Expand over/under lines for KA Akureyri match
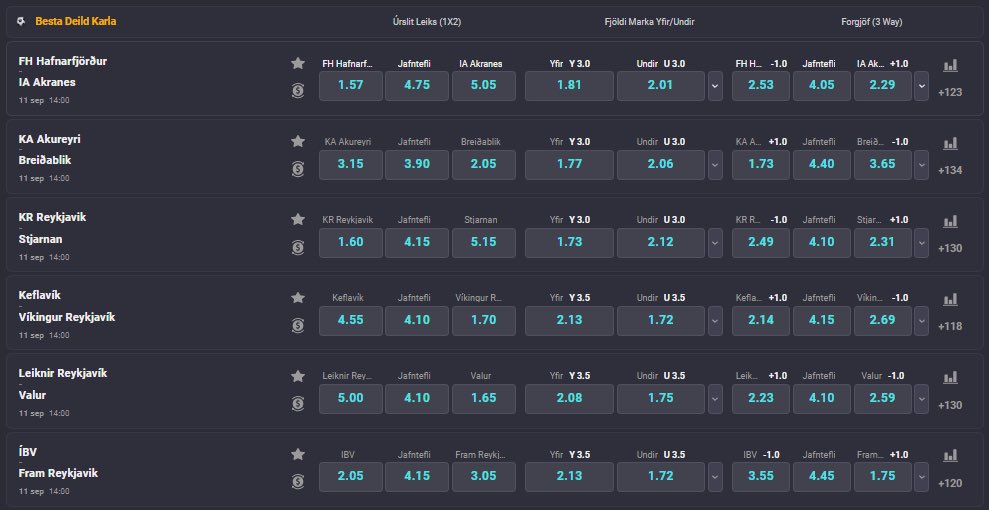This screenshot has height=510, width=989. 715,165
